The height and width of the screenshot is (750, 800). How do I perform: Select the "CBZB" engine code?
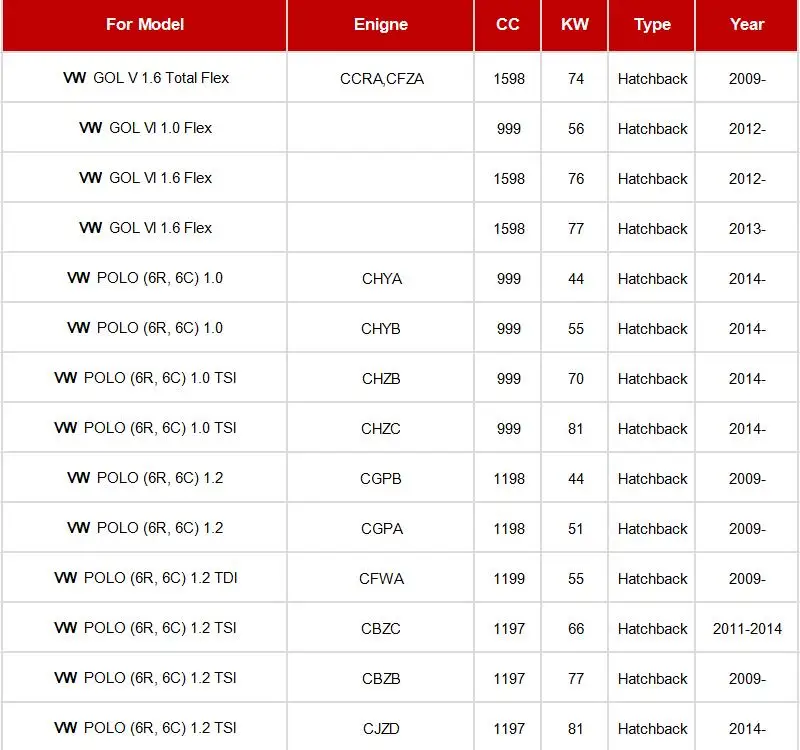pyautogui.click(x=381, y=679)
